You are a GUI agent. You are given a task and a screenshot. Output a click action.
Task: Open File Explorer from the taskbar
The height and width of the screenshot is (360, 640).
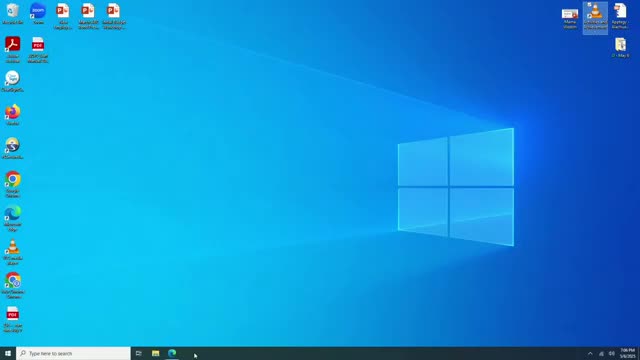[156, 353]
